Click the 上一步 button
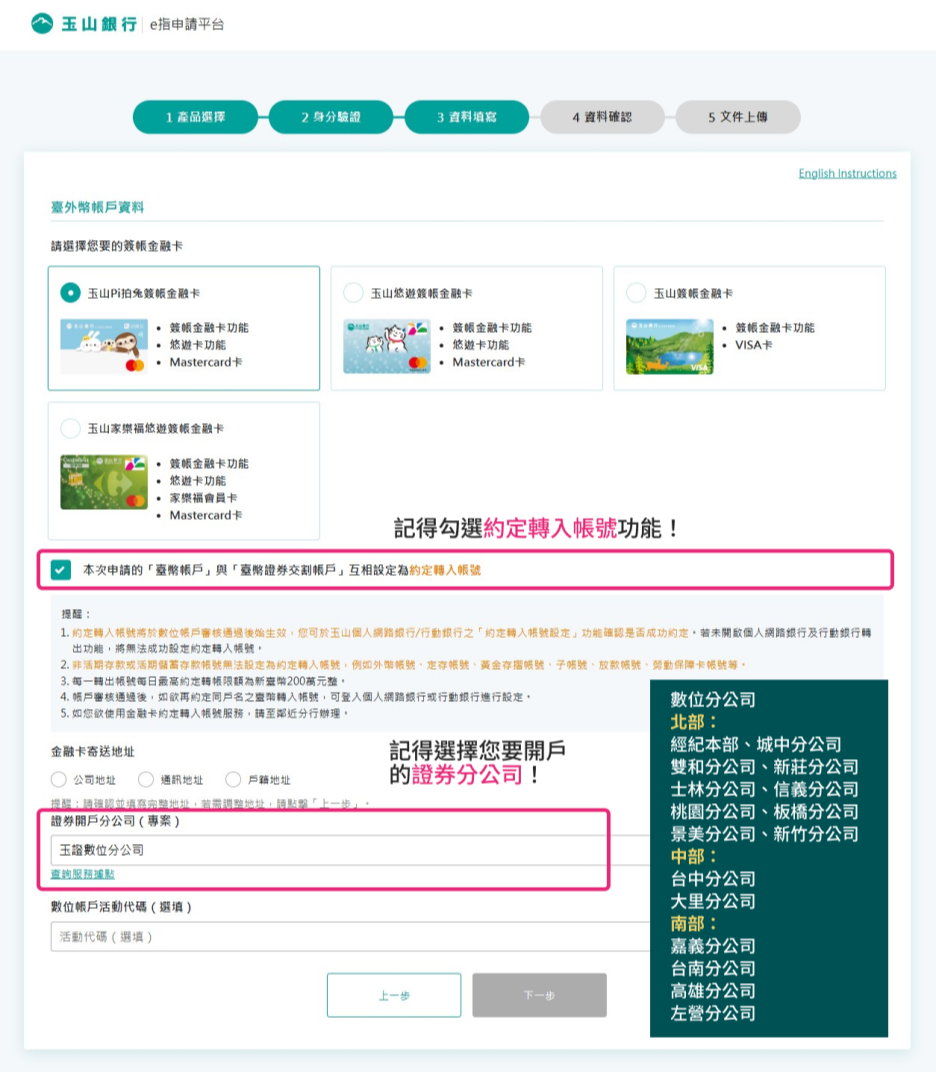The image size is (936, 1073). click(x=393, y=995)
